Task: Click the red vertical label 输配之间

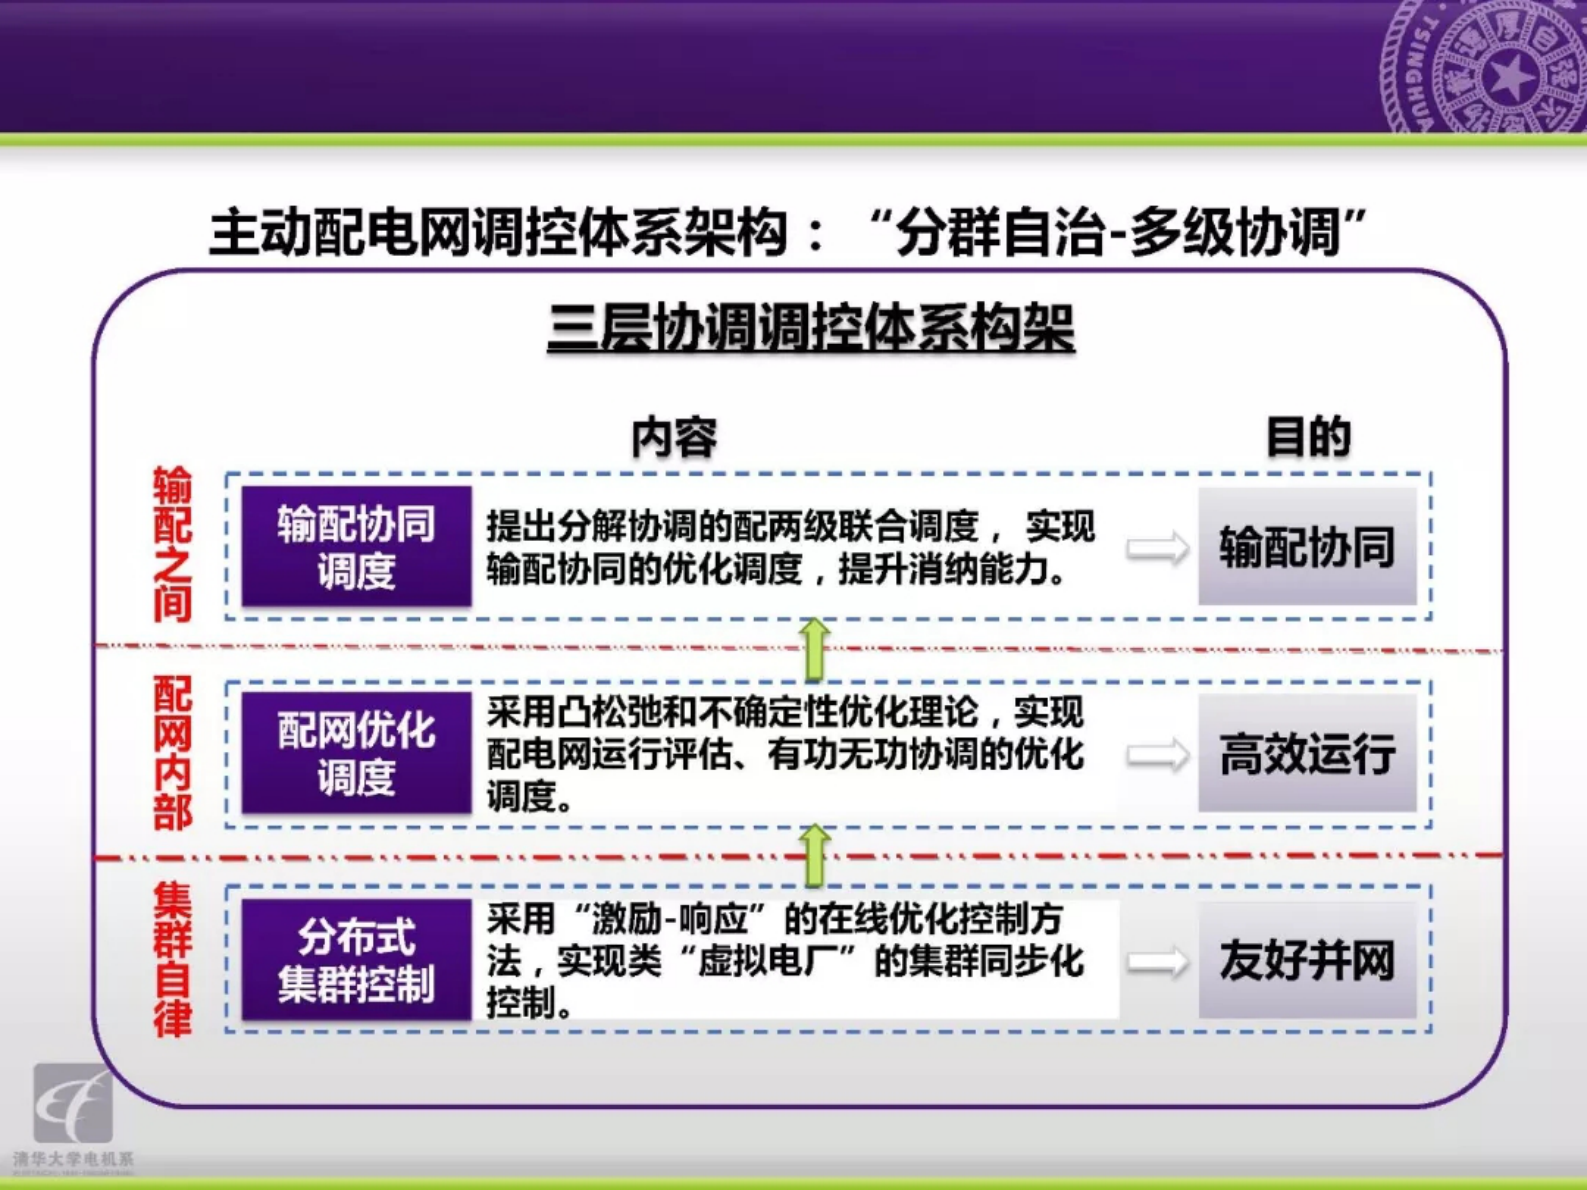Action: pyautogui.click(x=172, y=545)
